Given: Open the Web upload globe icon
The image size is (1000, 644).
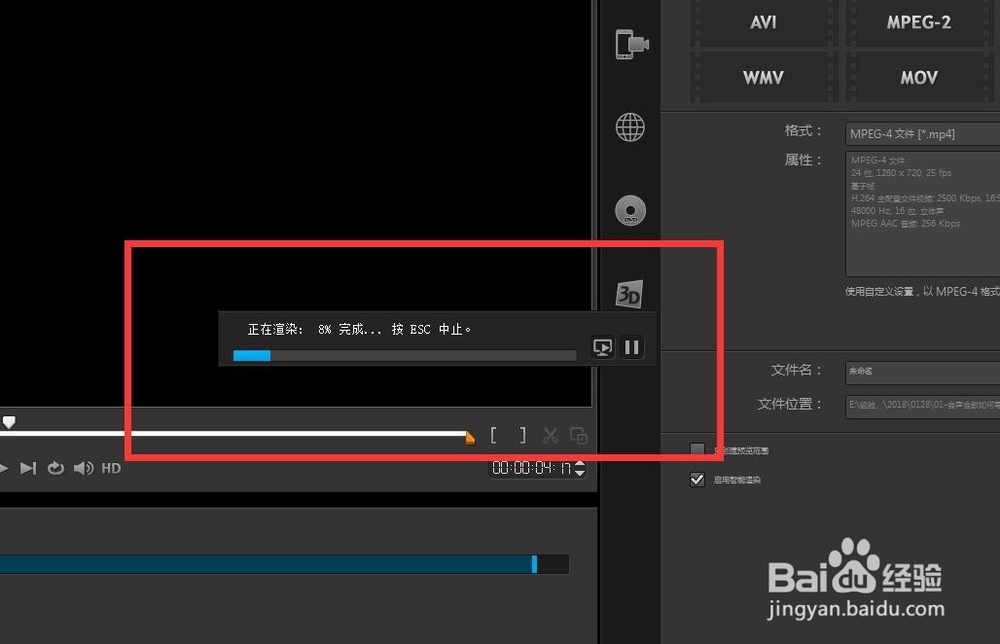Looking at the screenshot, I should click(630, 127).
